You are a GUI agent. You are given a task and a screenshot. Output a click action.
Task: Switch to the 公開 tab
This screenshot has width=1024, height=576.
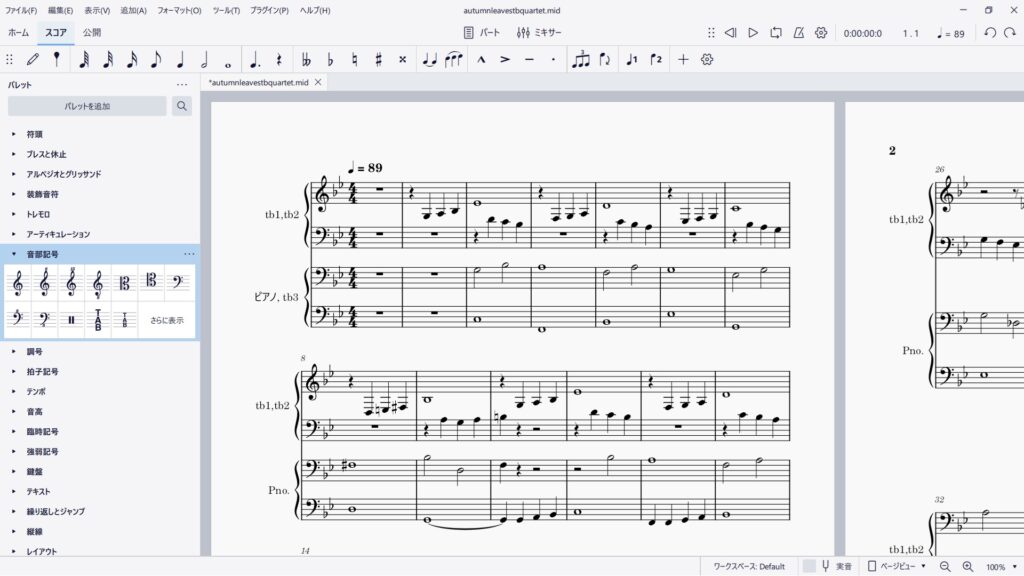click(x=92, y=32)
